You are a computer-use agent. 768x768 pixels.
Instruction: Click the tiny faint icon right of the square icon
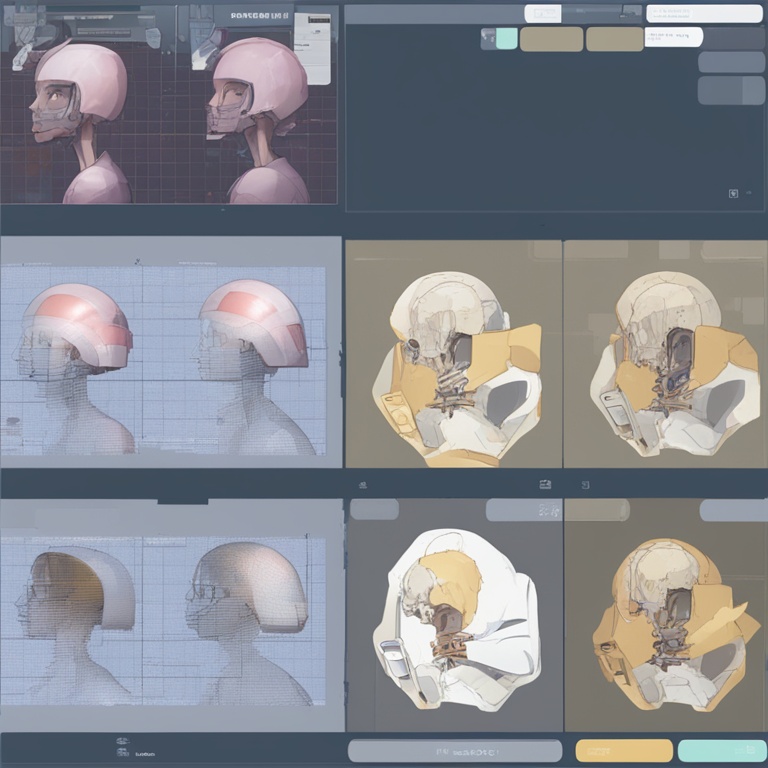coord(748,193)
